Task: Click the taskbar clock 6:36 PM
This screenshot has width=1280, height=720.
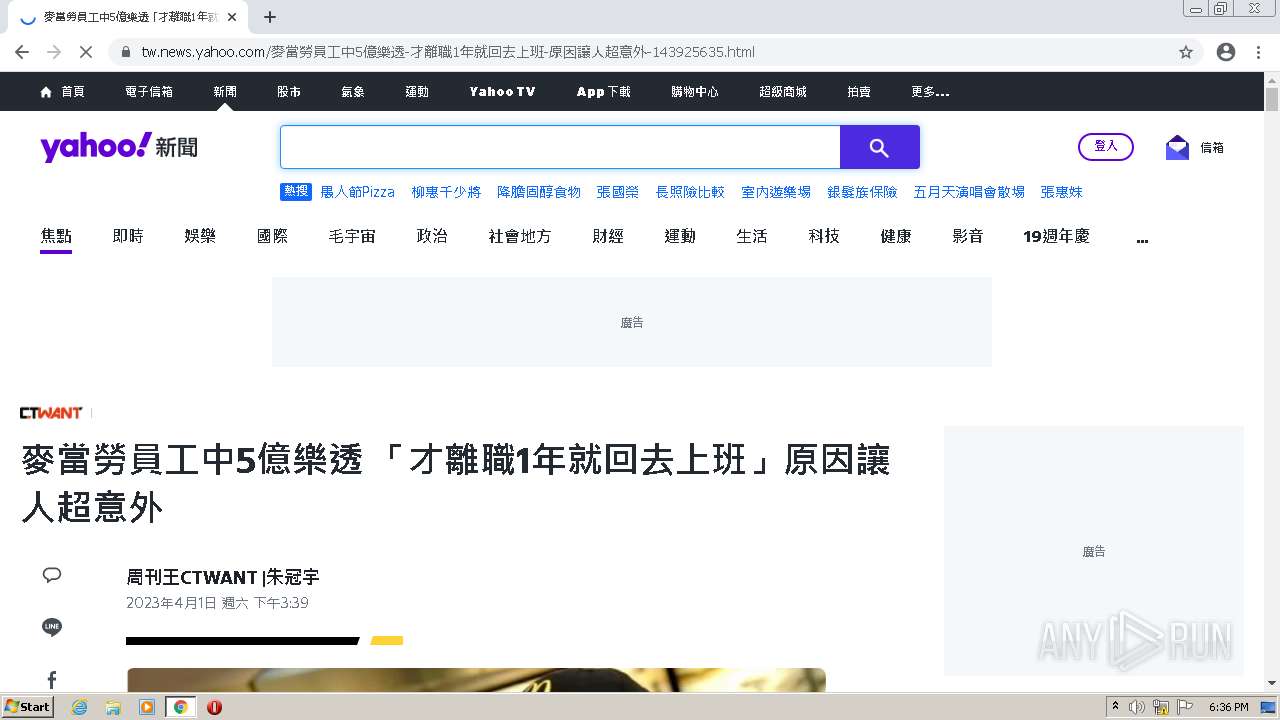Action: (1228, 707)
